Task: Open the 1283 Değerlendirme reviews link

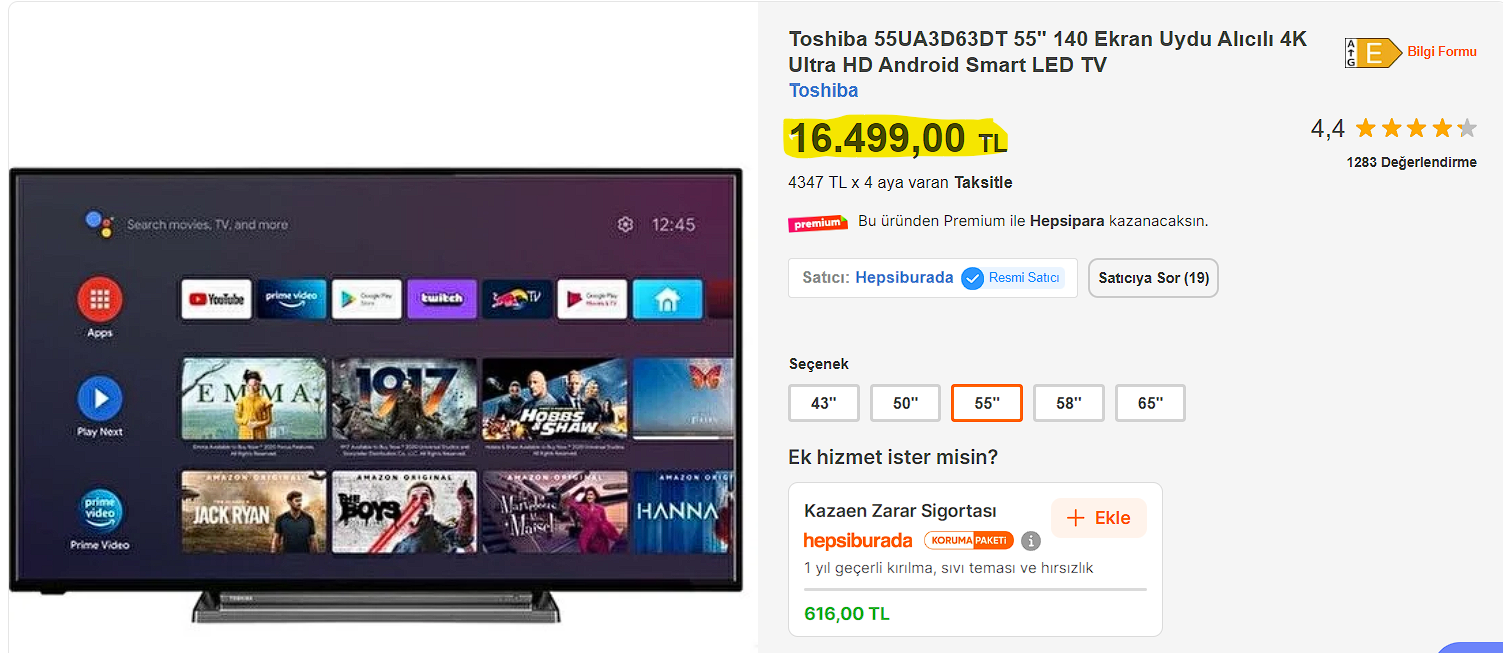Action: tap(1411, 162)
